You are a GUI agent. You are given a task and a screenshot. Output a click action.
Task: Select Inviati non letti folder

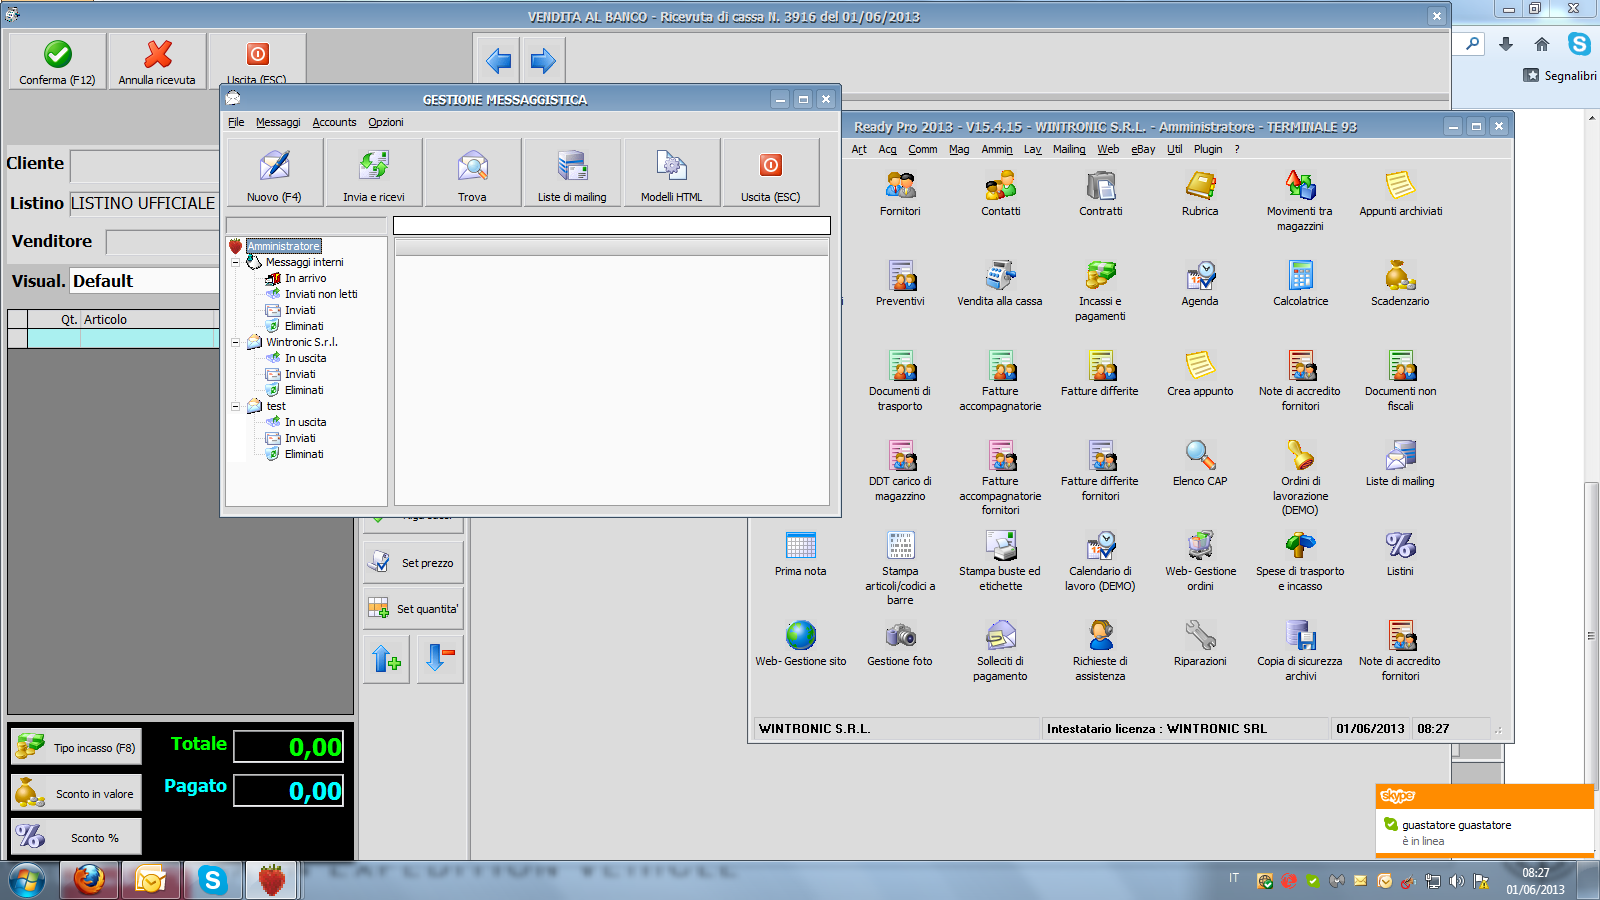click(321, 294)
